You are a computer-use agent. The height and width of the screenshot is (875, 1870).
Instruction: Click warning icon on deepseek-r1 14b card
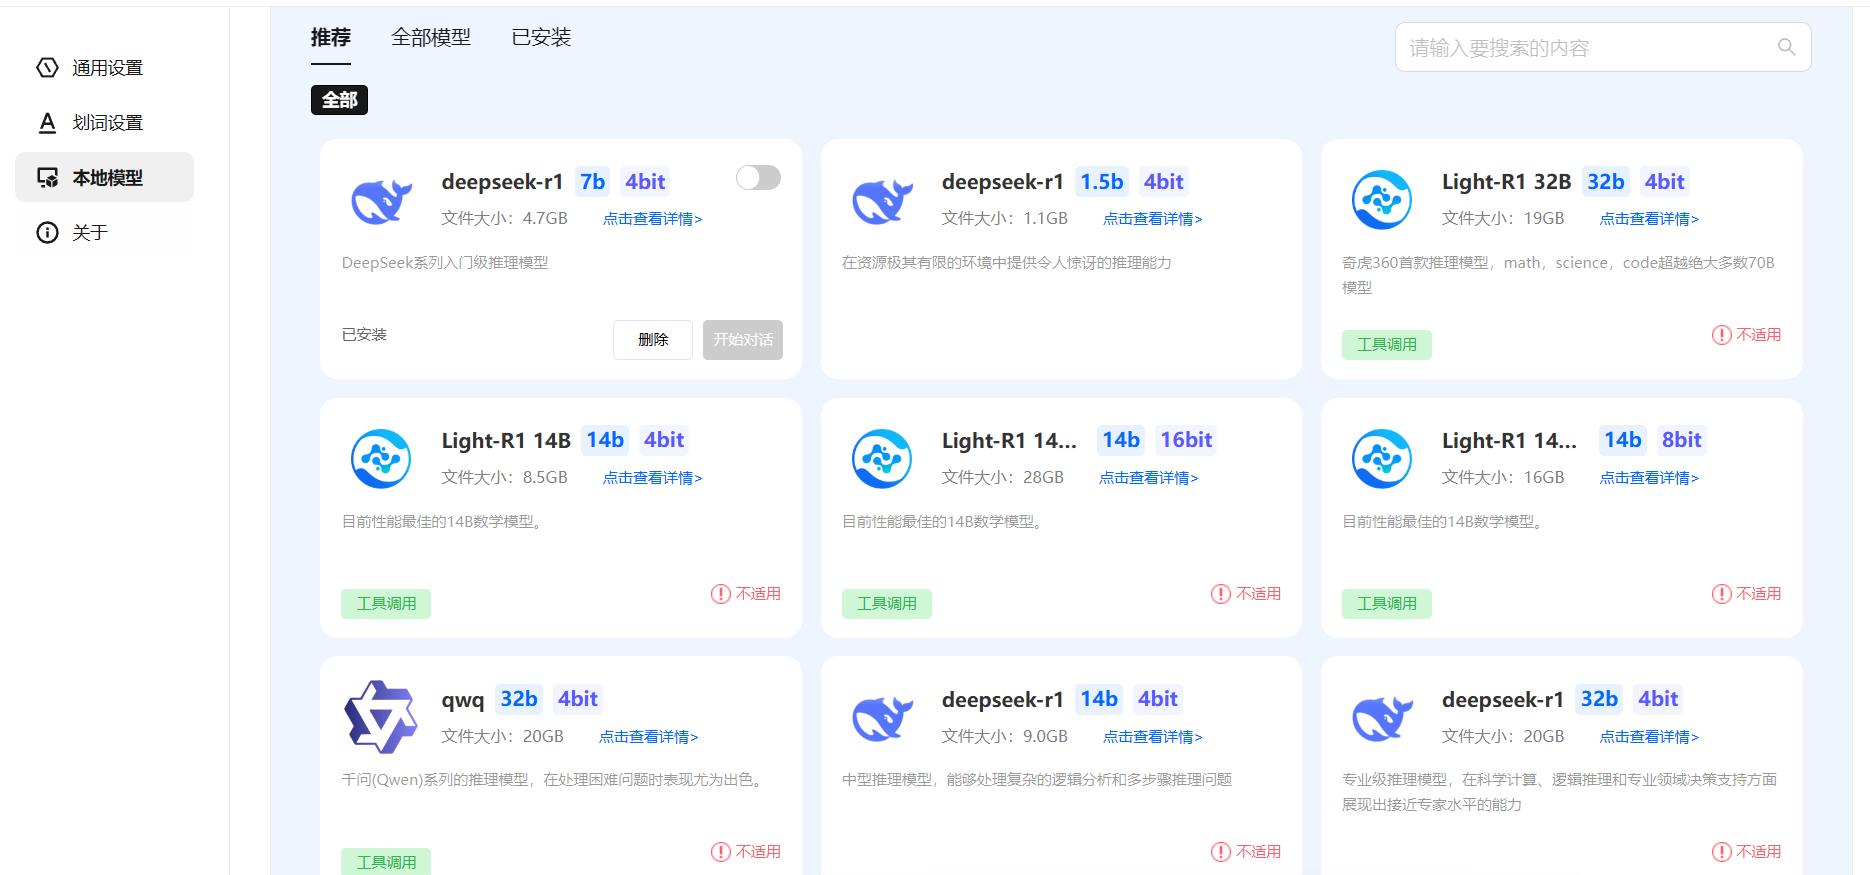pos(1221,852)
